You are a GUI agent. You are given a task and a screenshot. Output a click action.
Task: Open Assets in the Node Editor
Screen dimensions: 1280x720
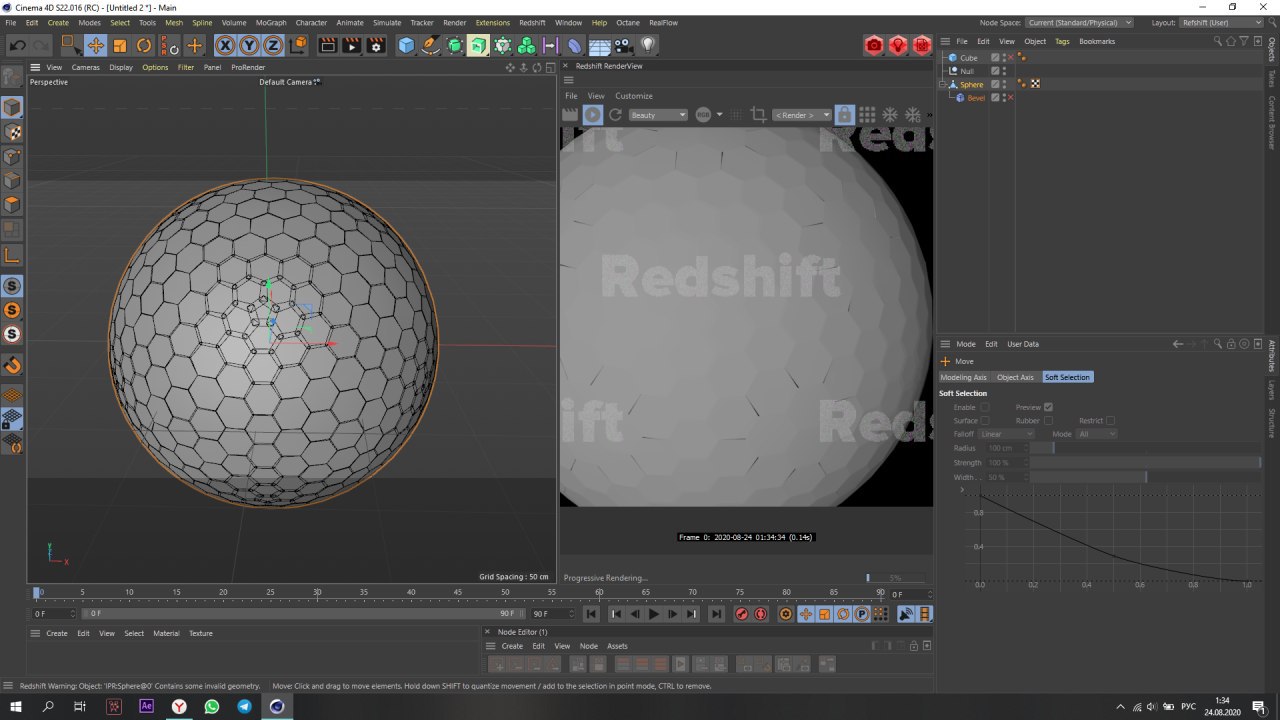[x=617, y=646]
